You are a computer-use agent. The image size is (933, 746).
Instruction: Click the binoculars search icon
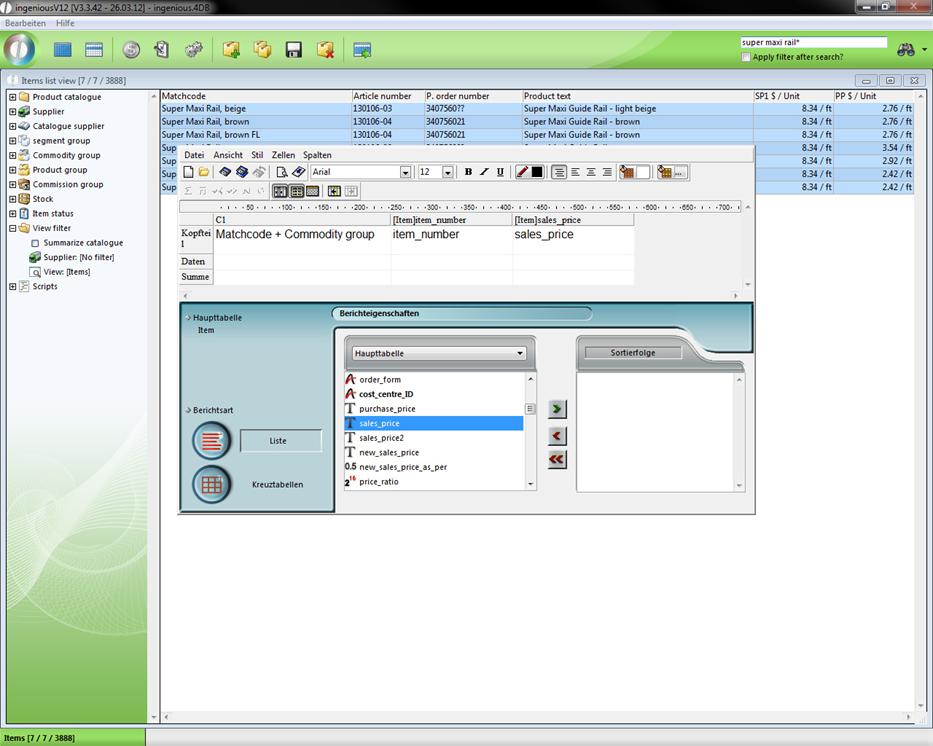coord(906,49)
